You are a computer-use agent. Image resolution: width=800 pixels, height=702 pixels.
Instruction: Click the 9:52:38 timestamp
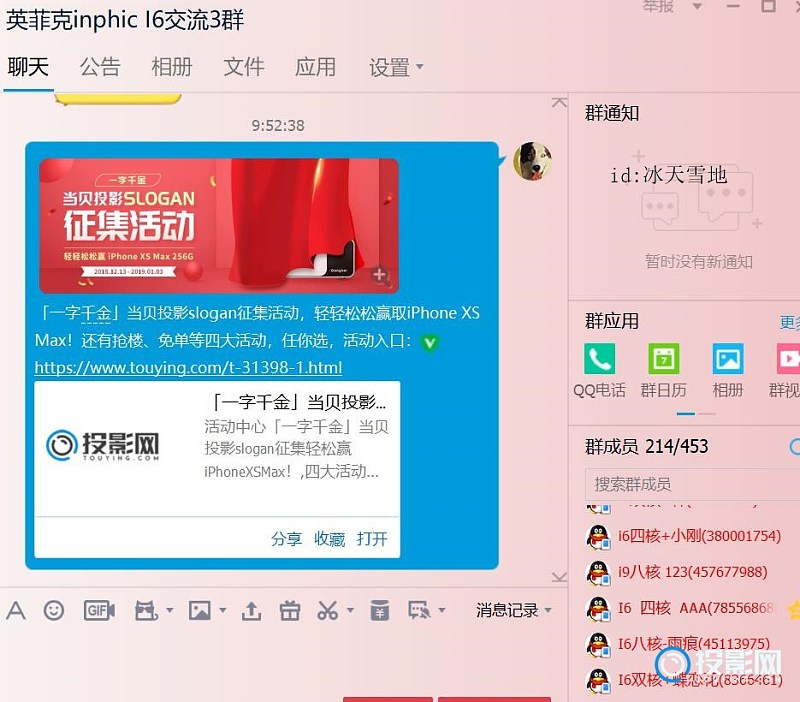(x=278, y=126)
